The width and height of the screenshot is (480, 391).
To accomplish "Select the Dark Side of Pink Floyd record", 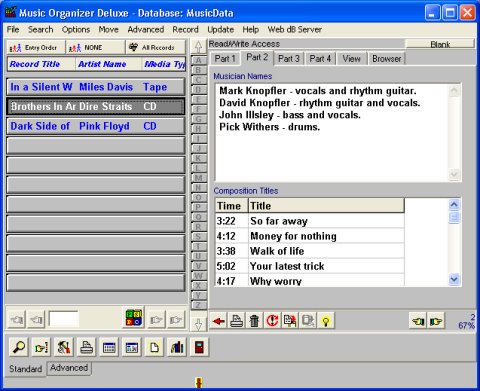I will coord(96,126).
